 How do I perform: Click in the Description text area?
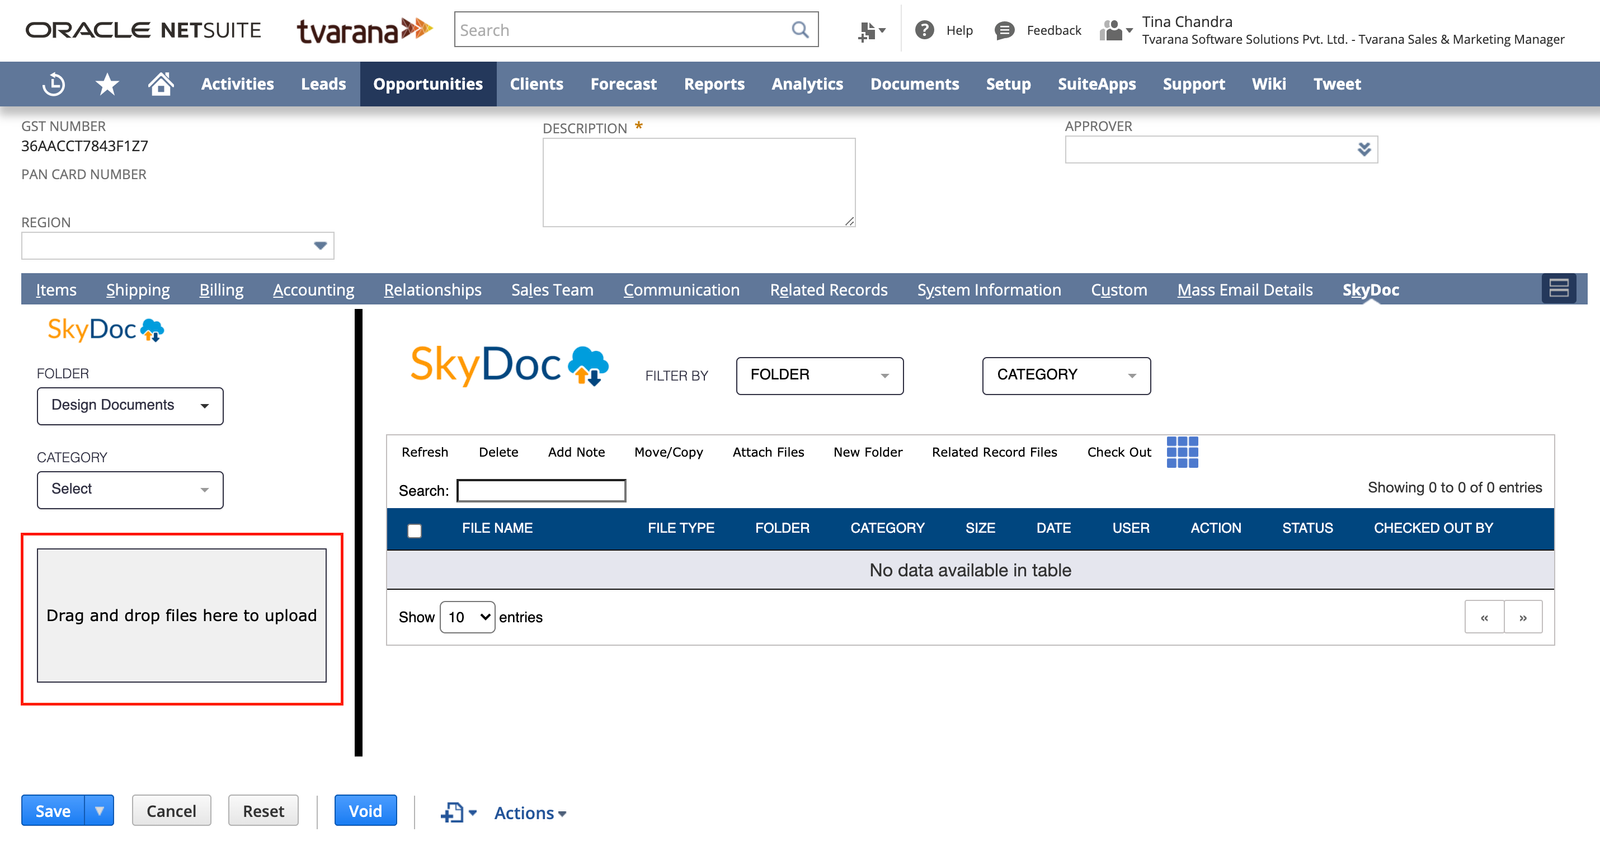699,182
